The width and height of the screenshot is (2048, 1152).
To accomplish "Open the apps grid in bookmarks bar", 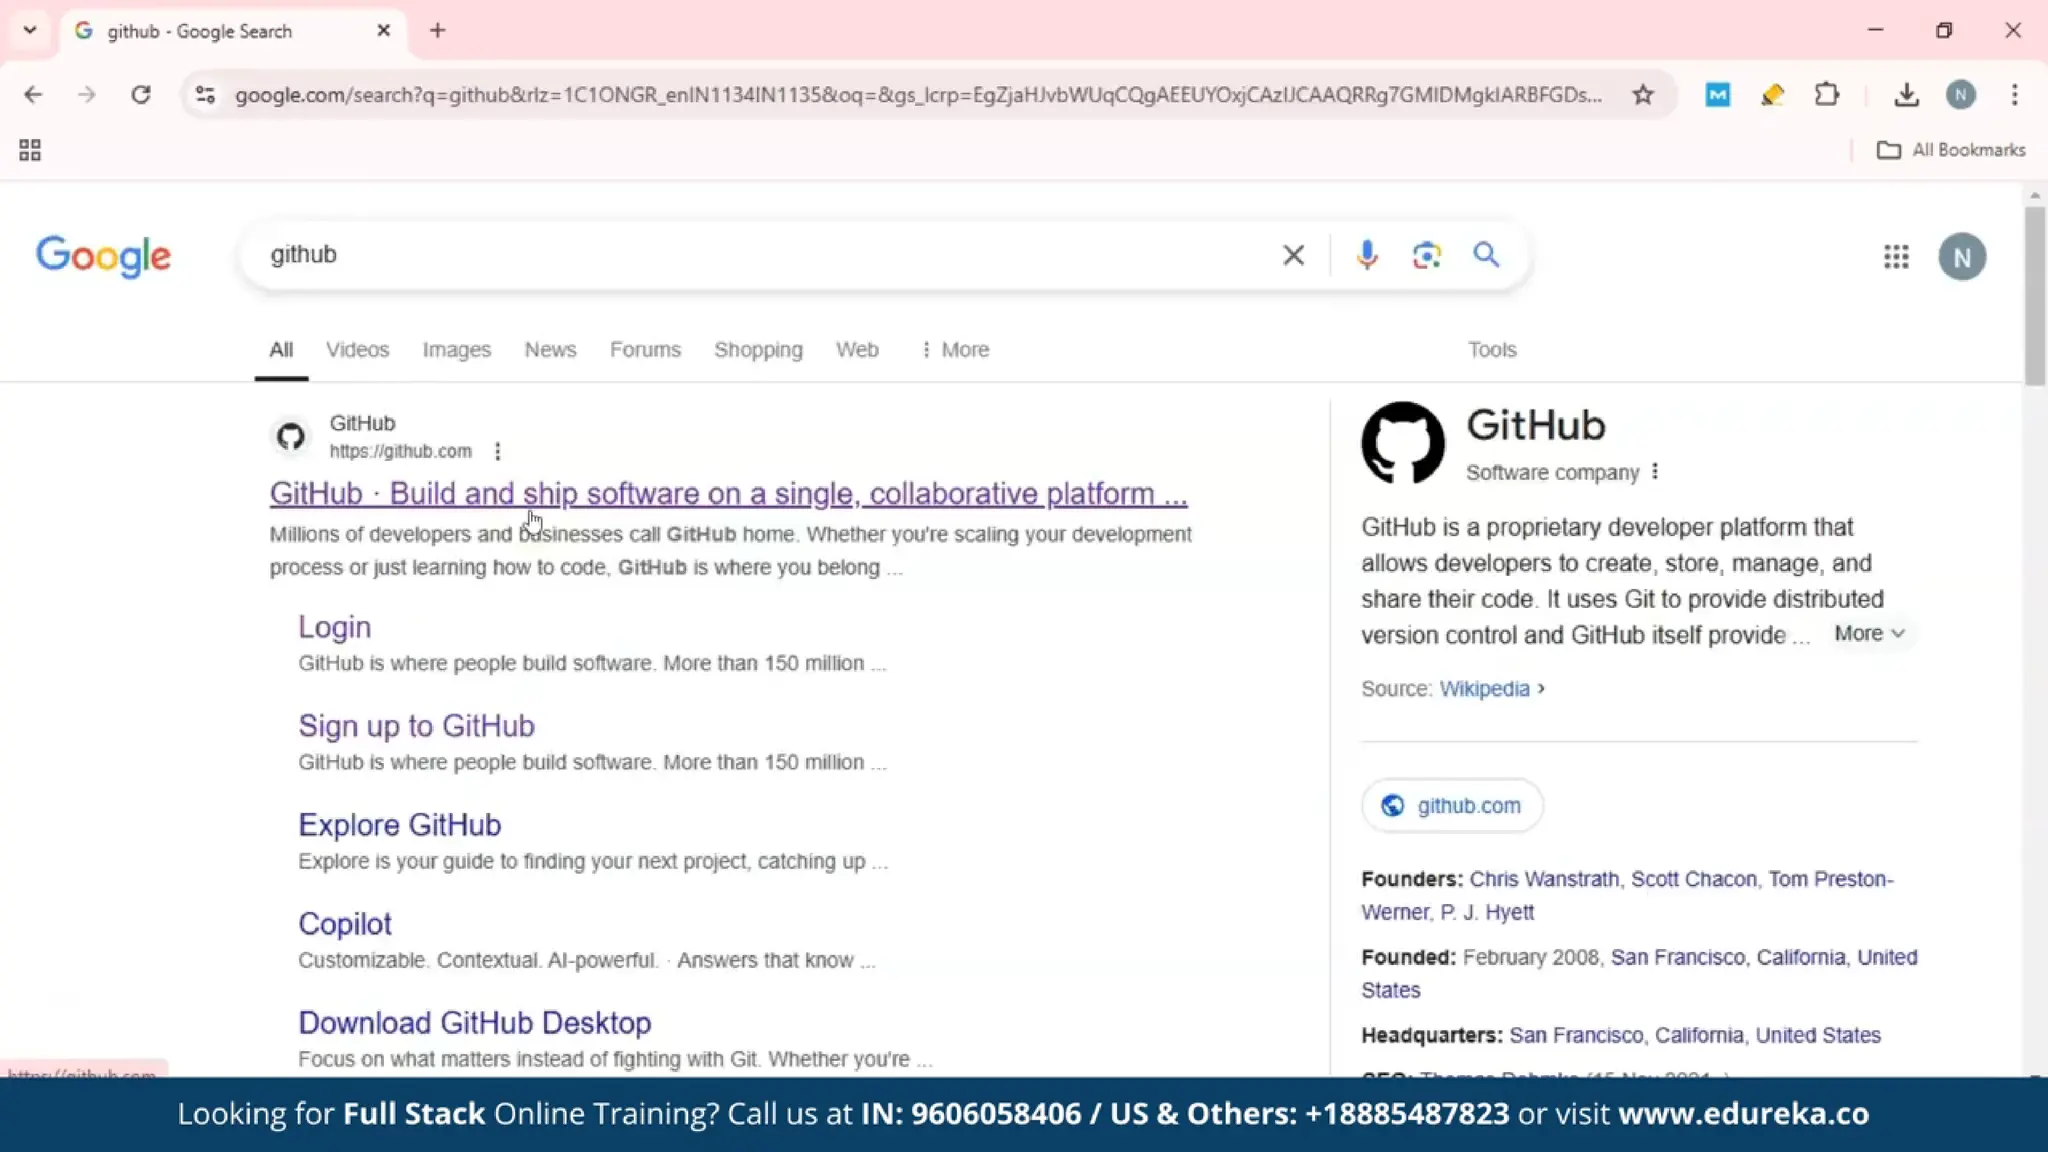I will pyautogui.click(x=30, y=150).
